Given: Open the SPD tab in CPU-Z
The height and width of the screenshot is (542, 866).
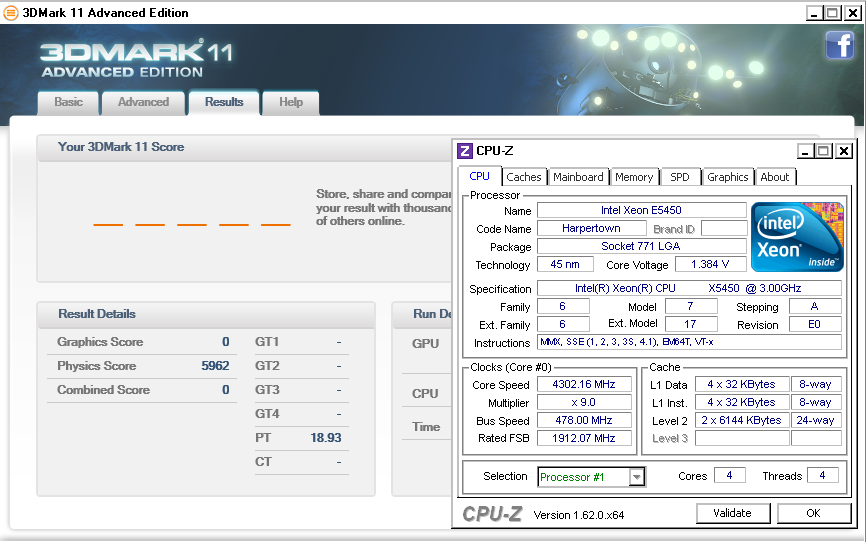Looking at the screenshot, I should point(680,177).
